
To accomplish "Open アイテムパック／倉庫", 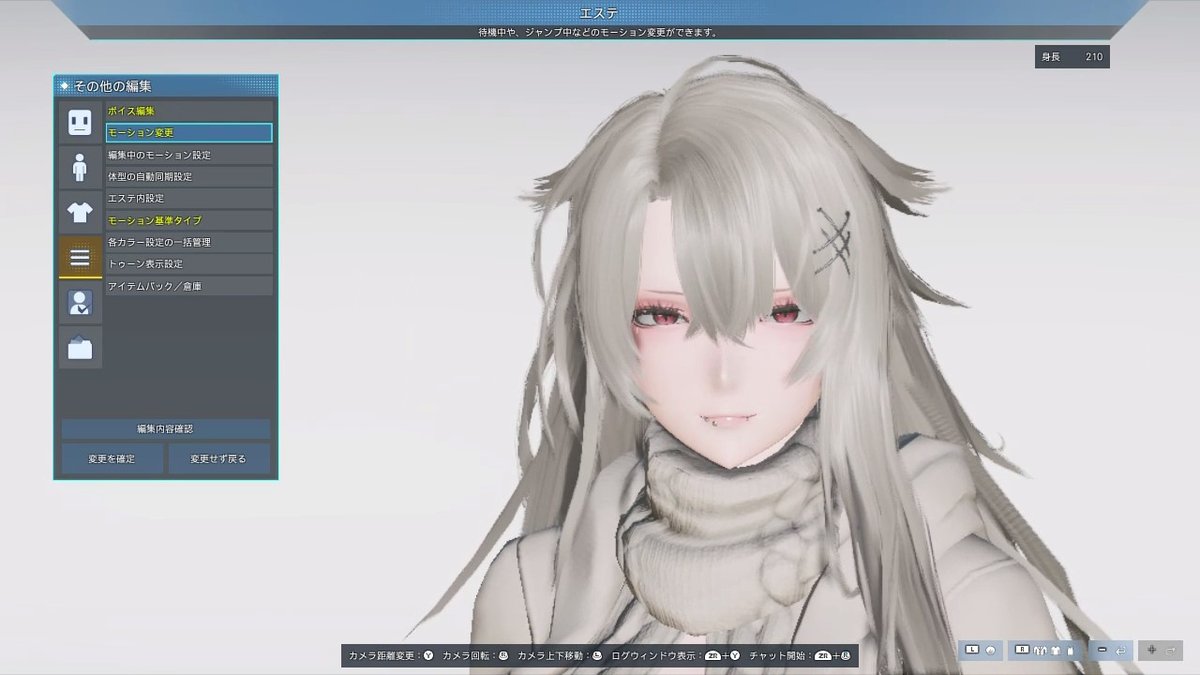I will (x=189, y=286).
